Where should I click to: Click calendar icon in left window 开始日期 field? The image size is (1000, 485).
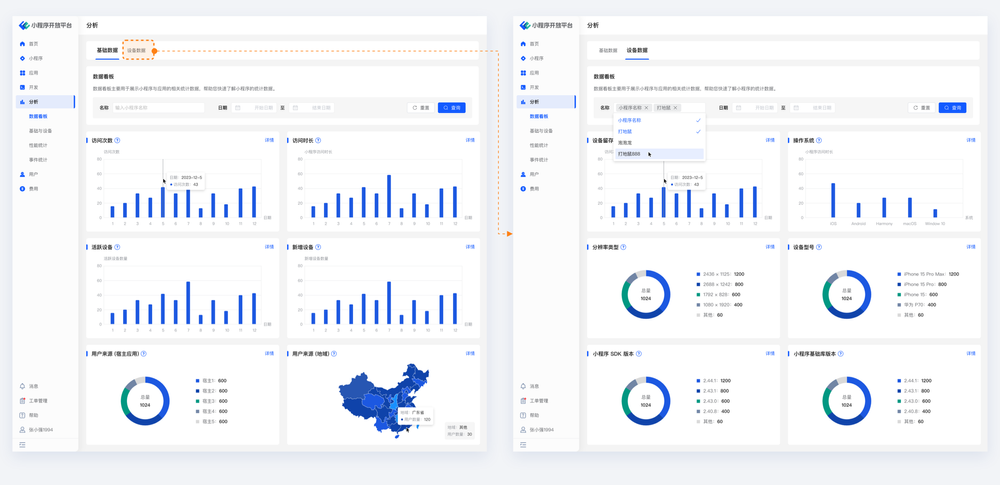[238, 108]
